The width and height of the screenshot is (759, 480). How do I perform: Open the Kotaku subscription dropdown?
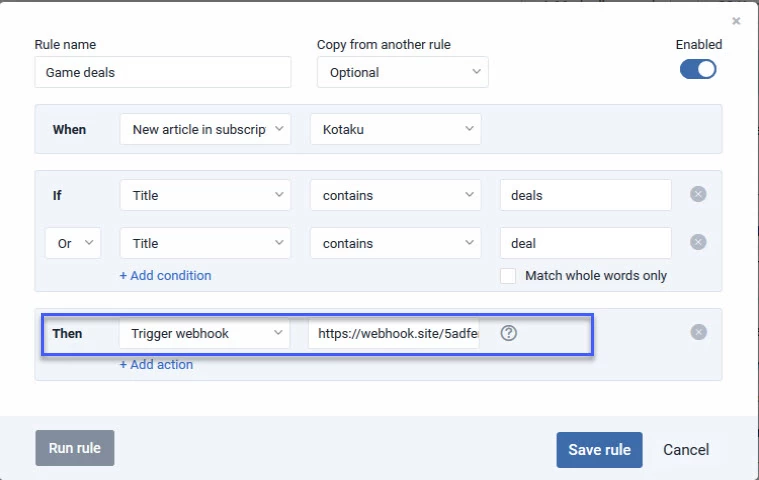point(395,129)
